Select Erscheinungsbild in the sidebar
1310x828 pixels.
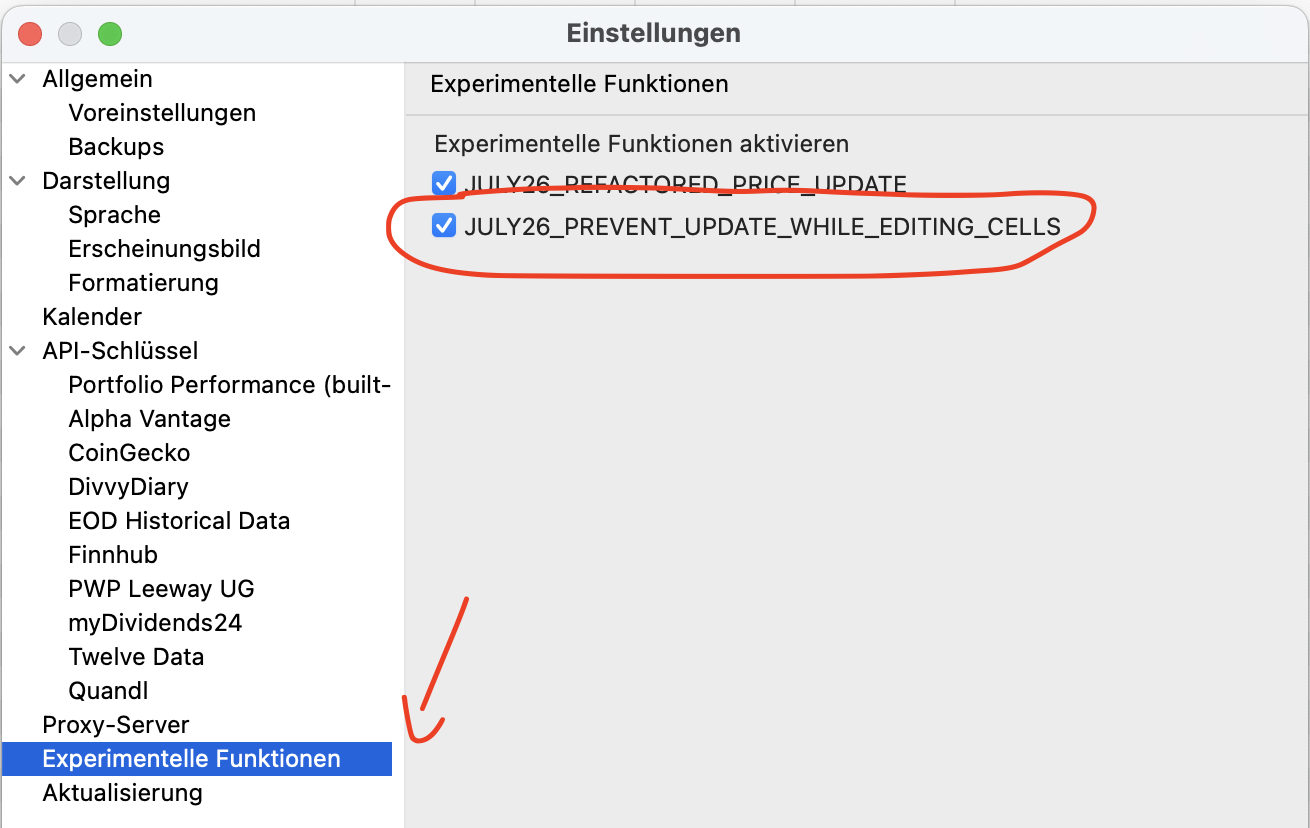164,249
